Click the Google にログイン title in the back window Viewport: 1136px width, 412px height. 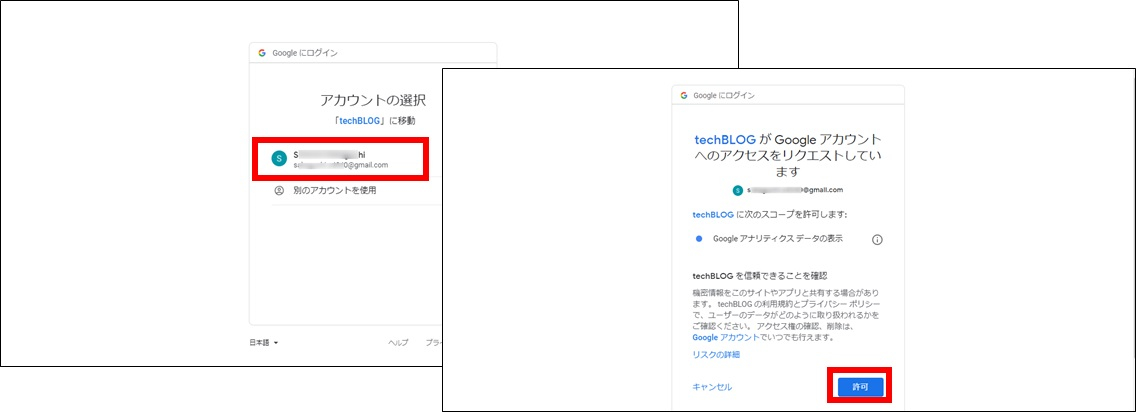(304, 53)
